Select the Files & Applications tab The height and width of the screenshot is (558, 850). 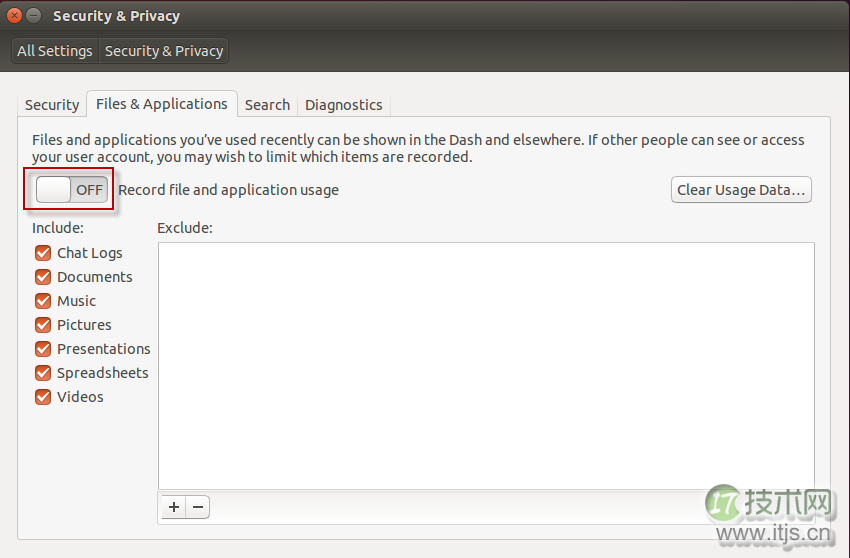(162, 104)
